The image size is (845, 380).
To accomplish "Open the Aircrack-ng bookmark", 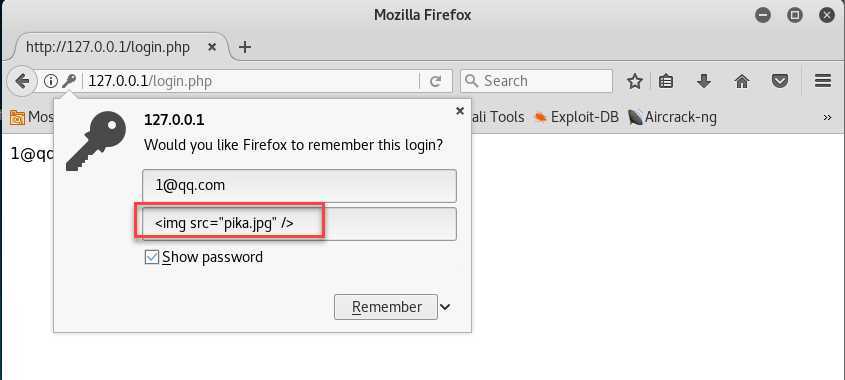I will point(673,116).
